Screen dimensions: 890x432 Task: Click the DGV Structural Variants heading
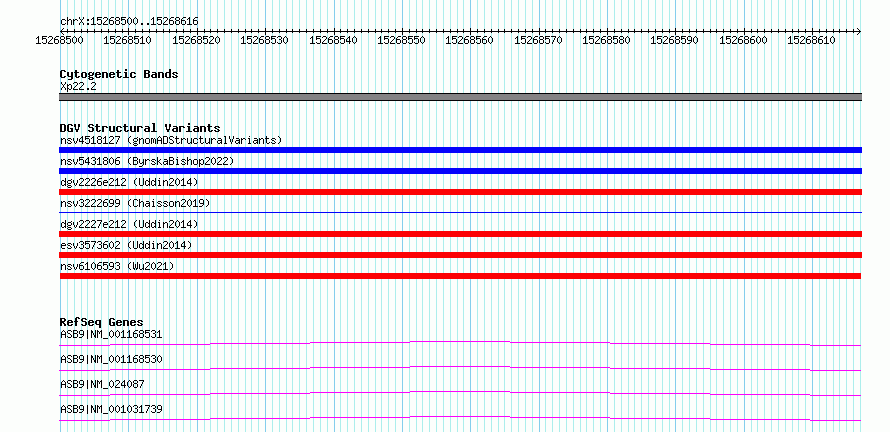click(x=140, y=128)
